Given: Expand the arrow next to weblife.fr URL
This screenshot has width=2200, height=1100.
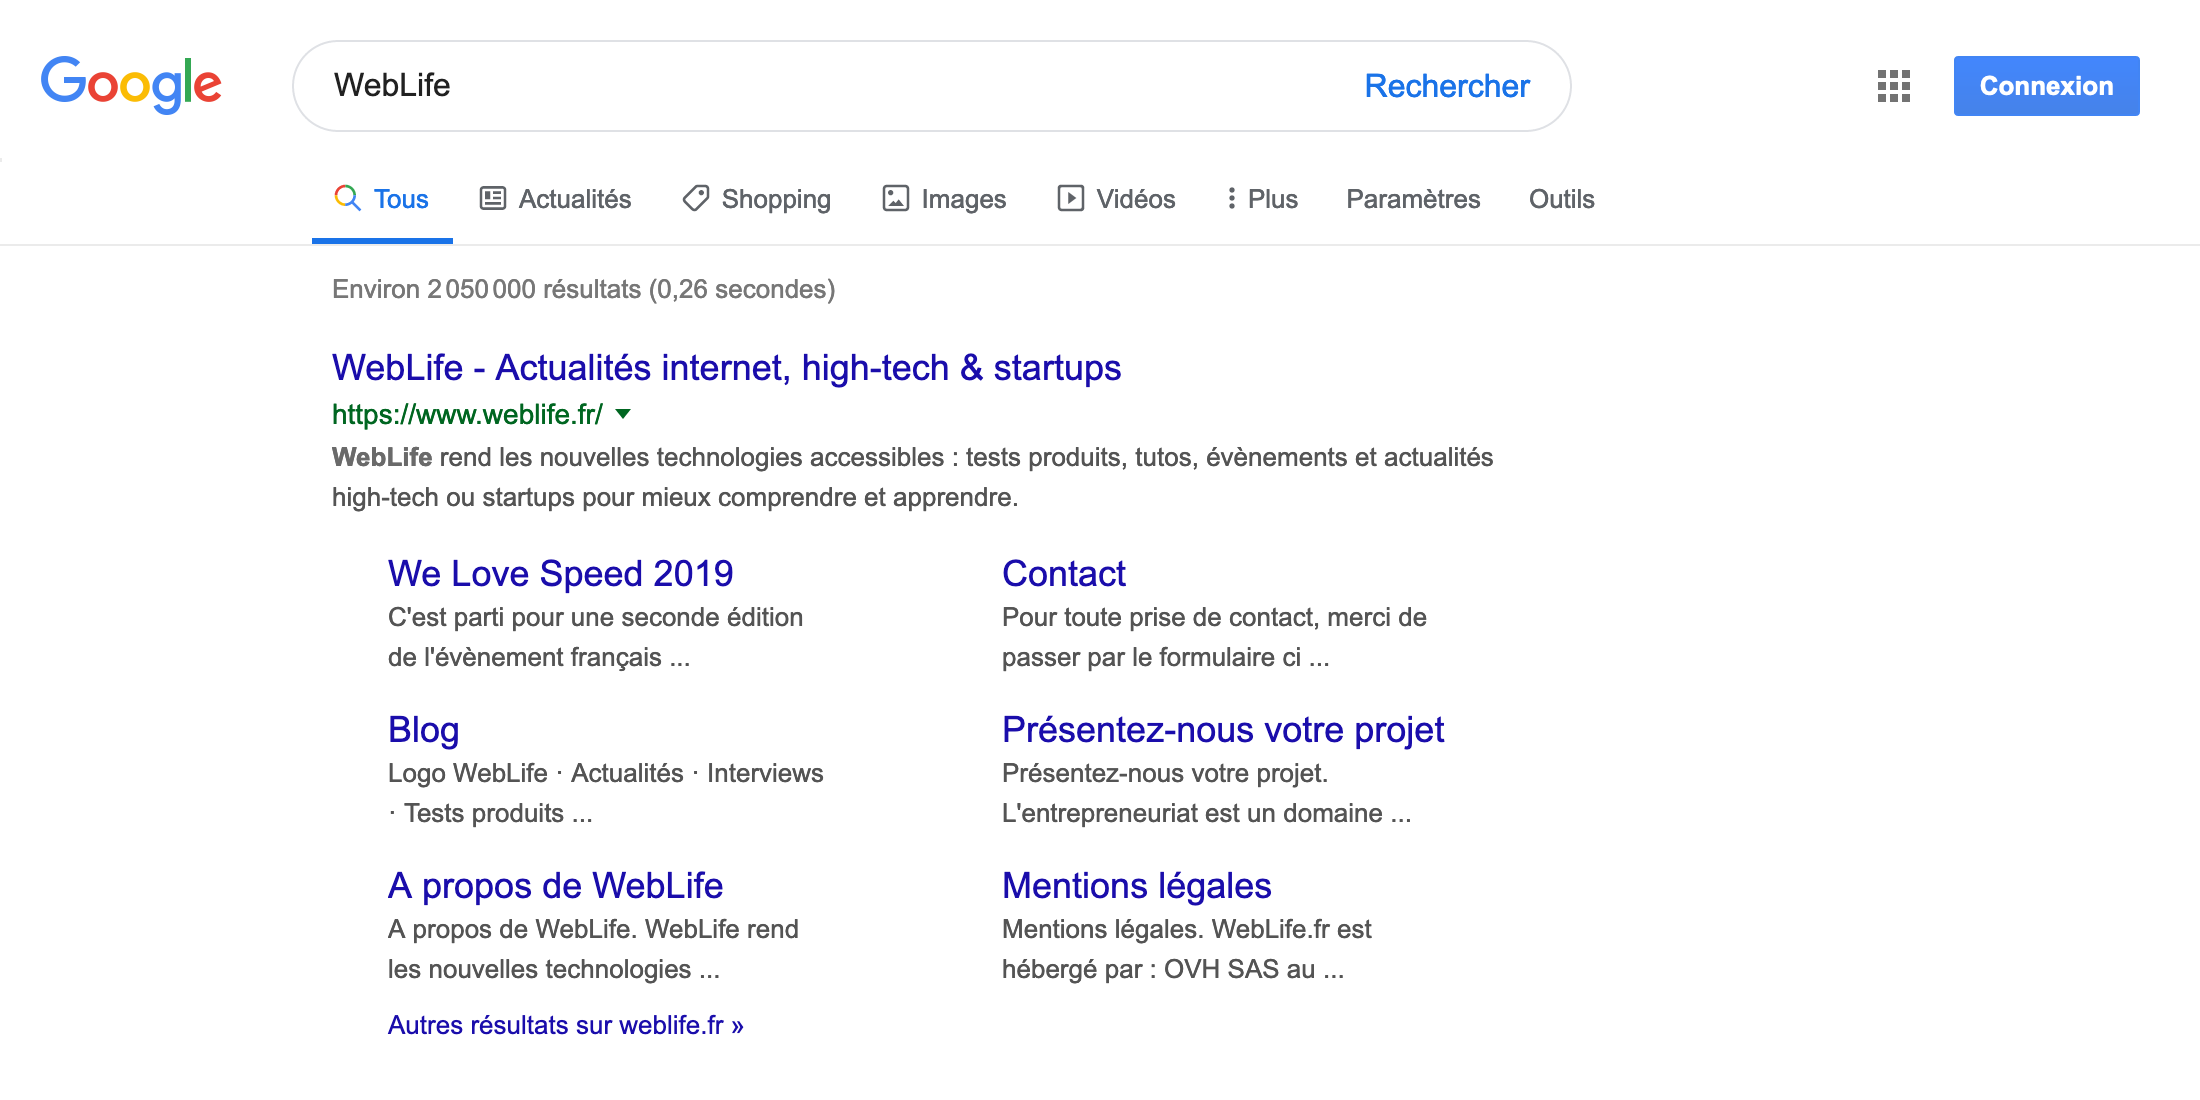Looking at the screenshot, I should click(x=623, y=414).
